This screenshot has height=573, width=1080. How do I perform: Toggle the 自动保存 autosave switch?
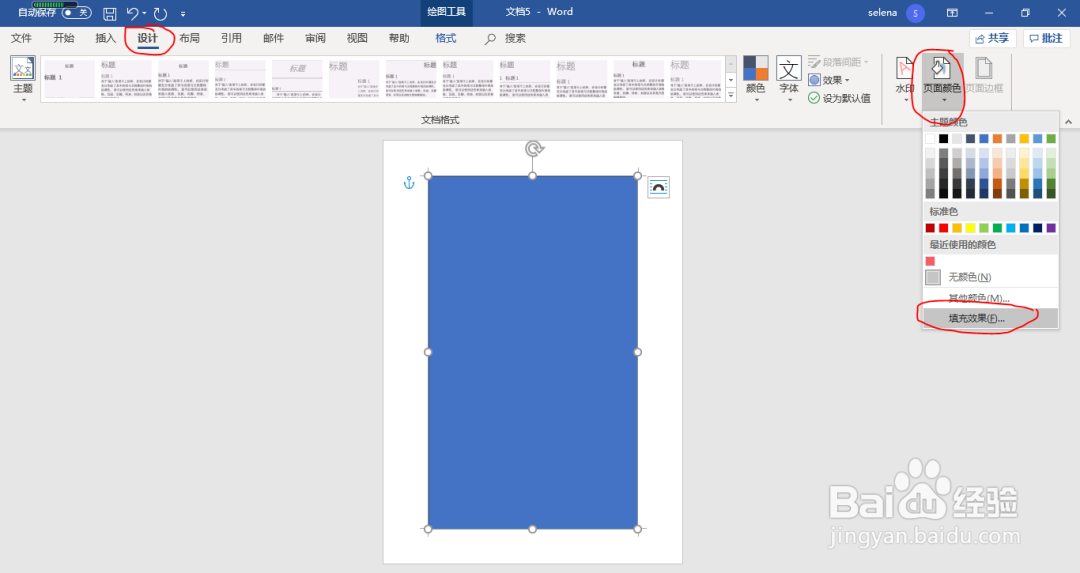coord(76,13)
